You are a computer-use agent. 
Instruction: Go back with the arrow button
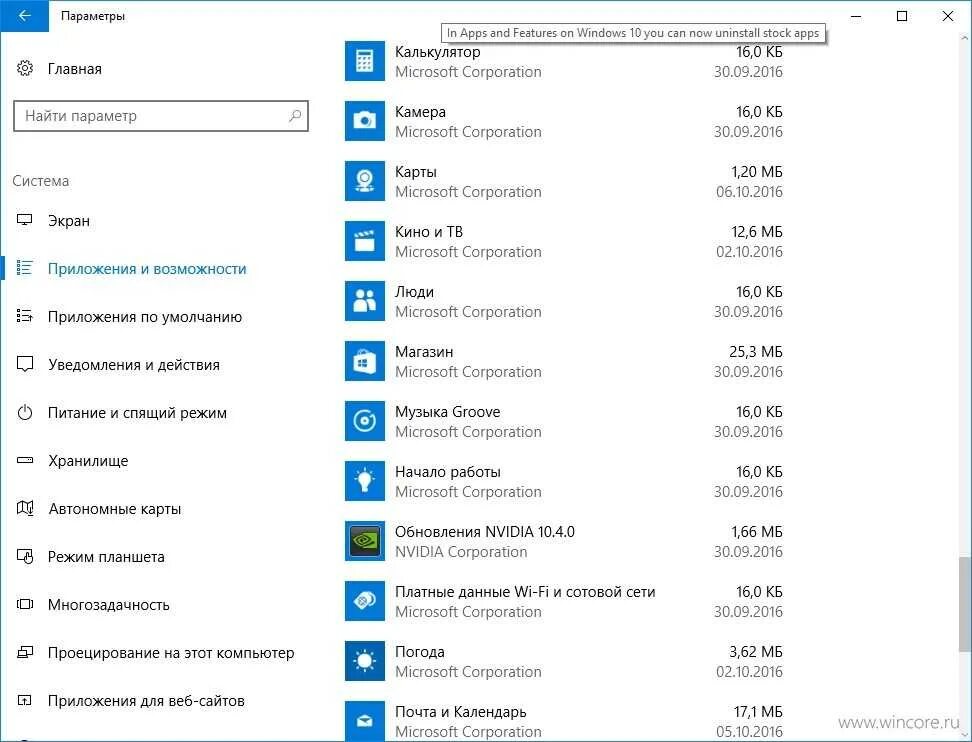[24, 16]
